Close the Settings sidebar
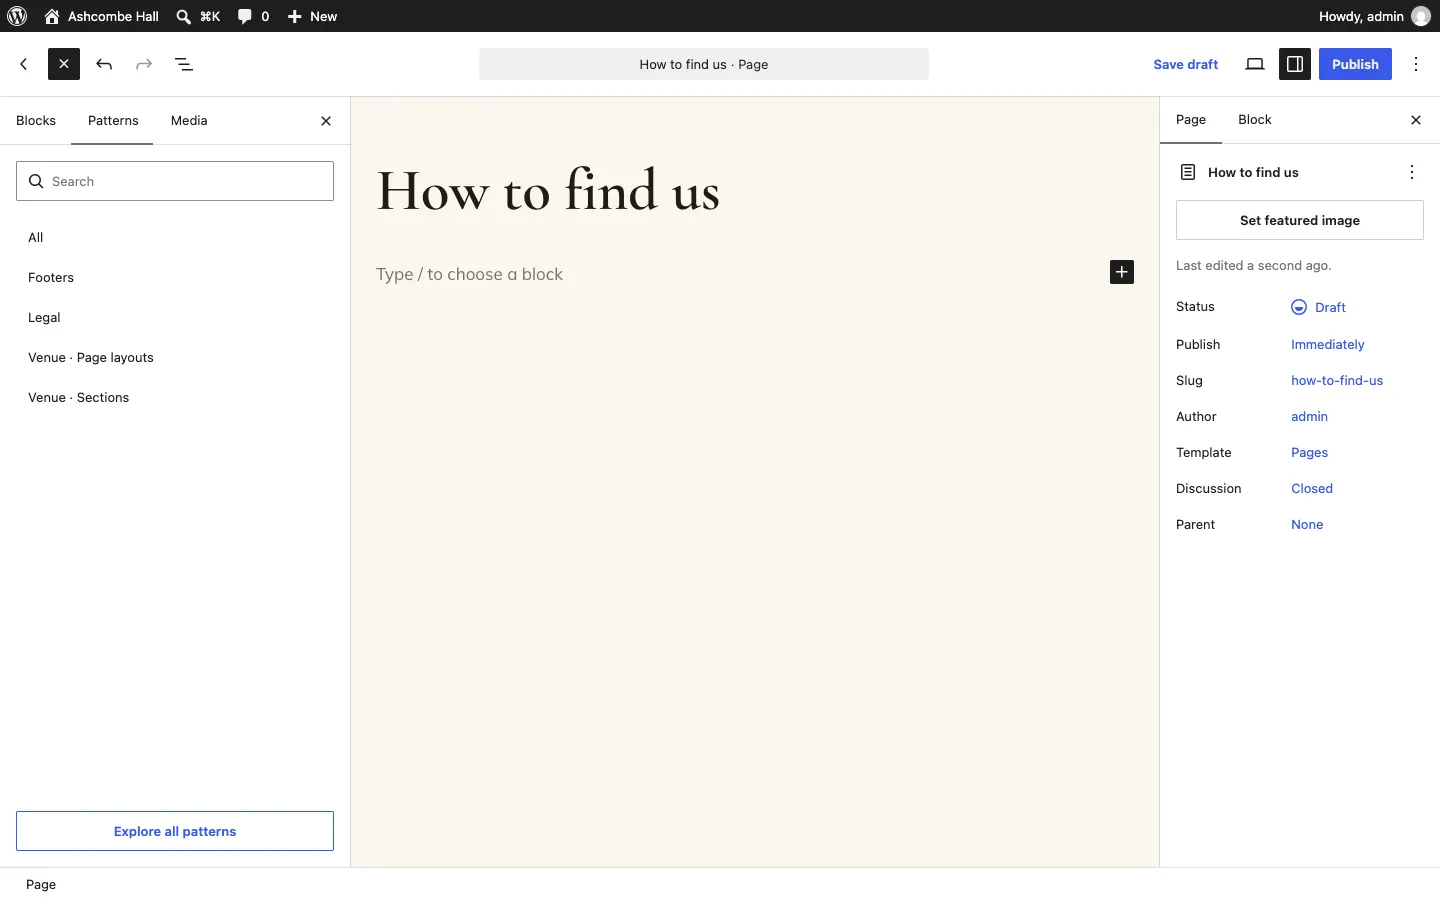Screen dimensions: 1440x900 (1416, 120)
